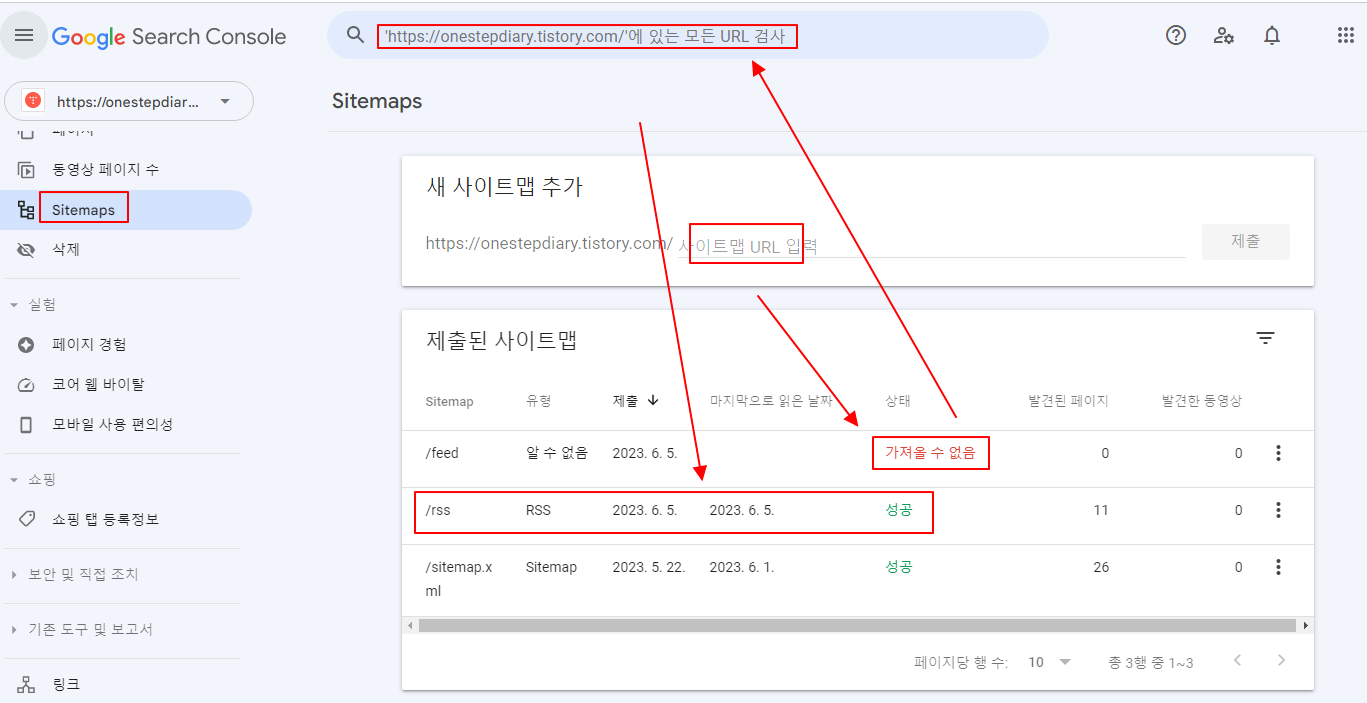Open more options for /rss row
The image size is (1367, 703).
[1278, 510]
